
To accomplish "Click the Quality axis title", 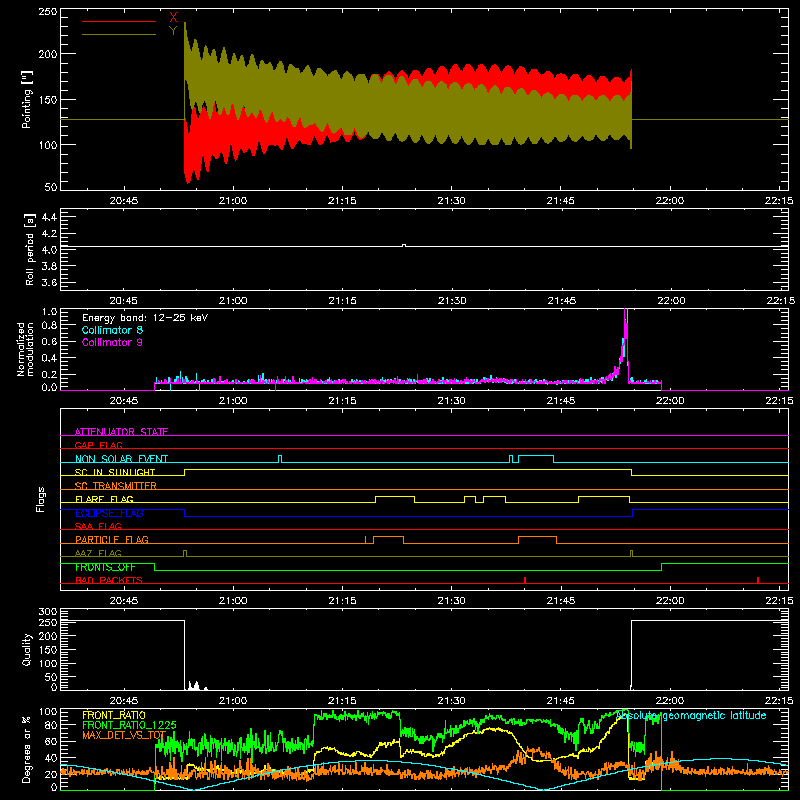I will pos(27,649).
